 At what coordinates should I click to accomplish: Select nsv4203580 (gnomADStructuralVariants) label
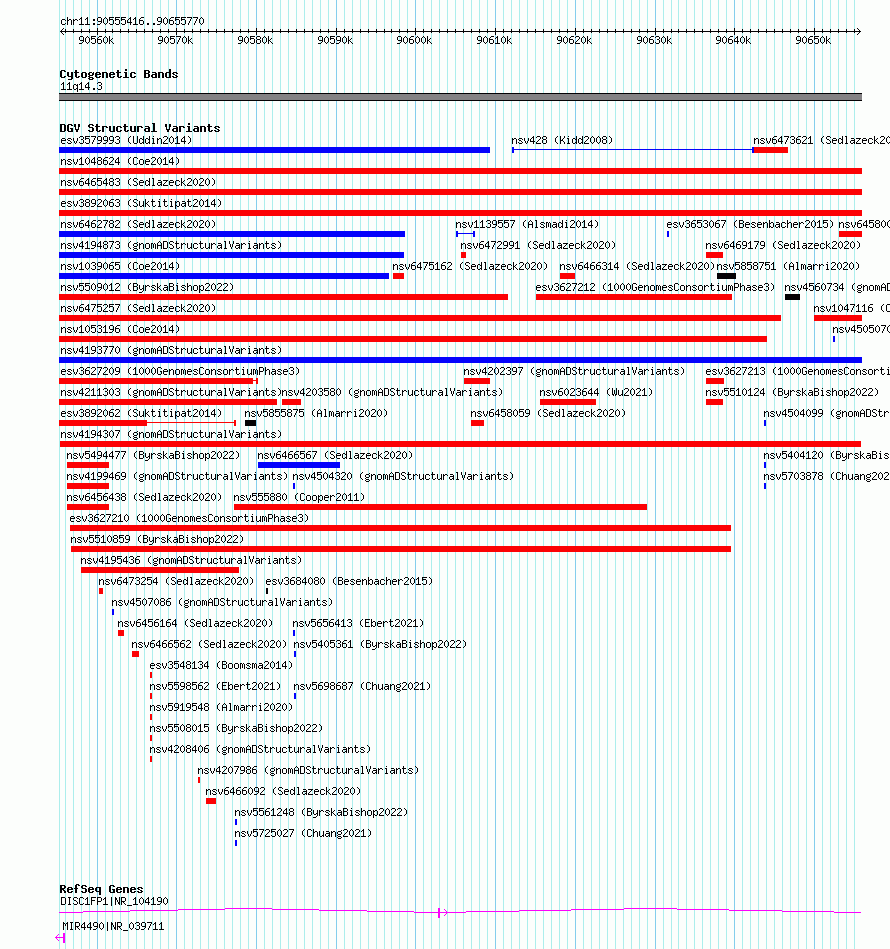(393, 392)
